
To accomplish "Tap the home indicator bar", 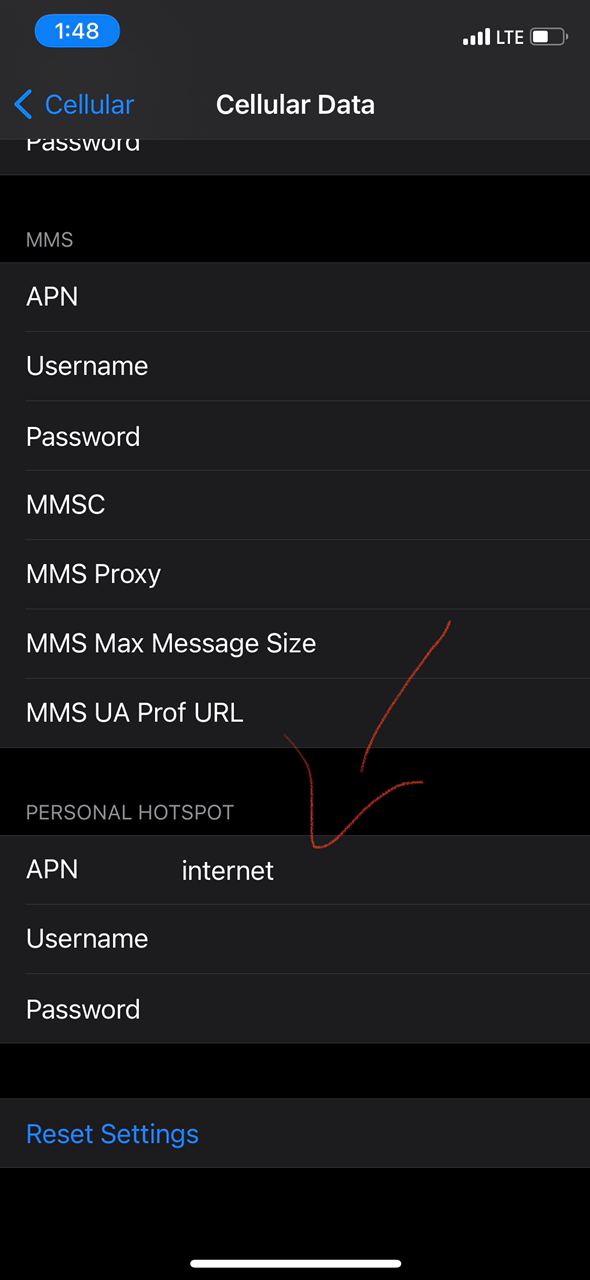I will 295,1264.
